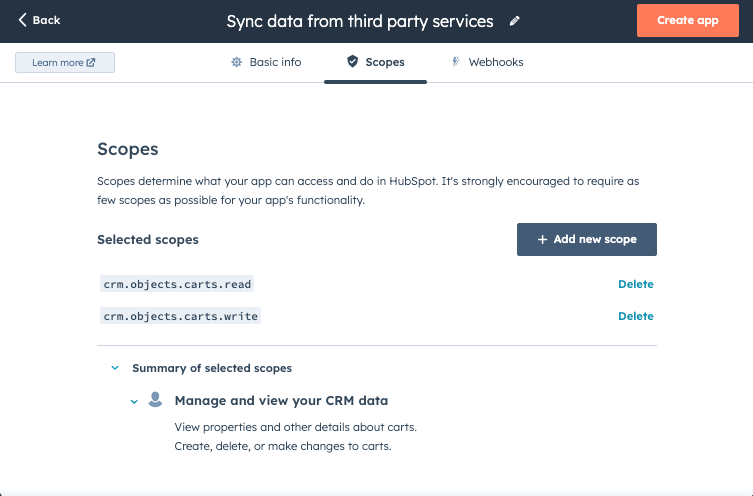The width and height of the screenshot is (753, 496).
Task: Click the person icon beside CRM data heading
Action: coord(155,400)
